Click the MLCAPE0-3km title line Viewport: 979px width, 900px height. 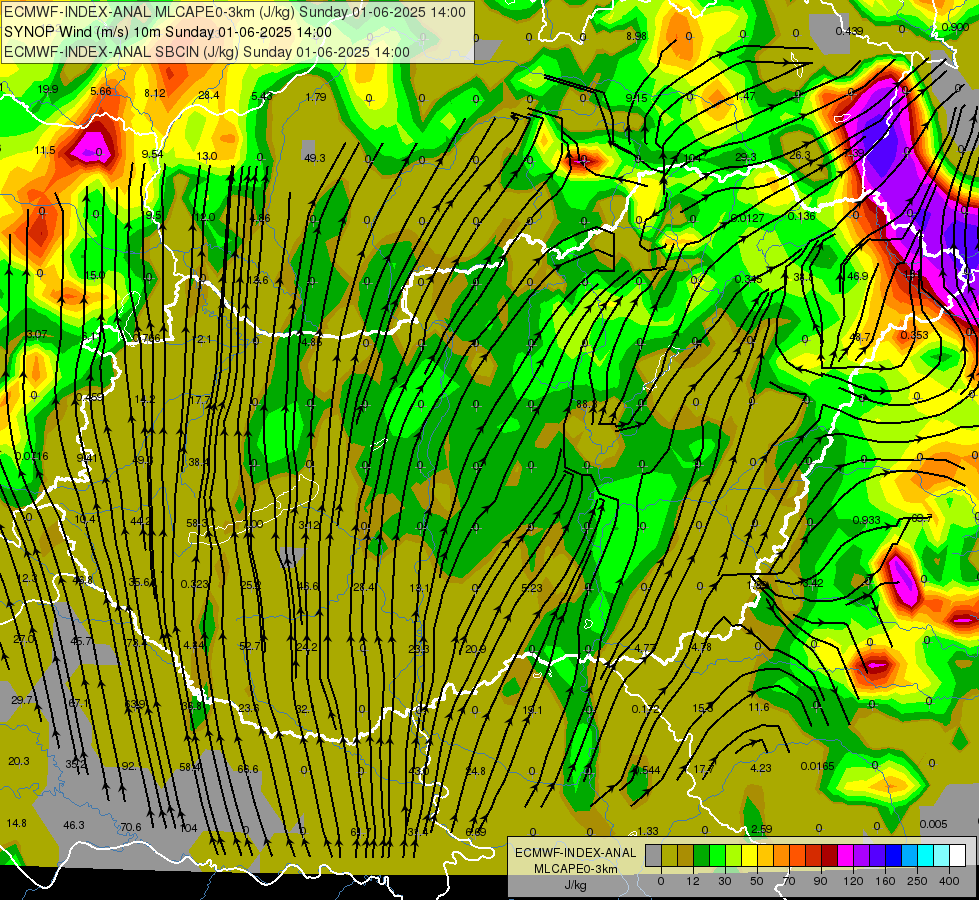coord(235,12)
